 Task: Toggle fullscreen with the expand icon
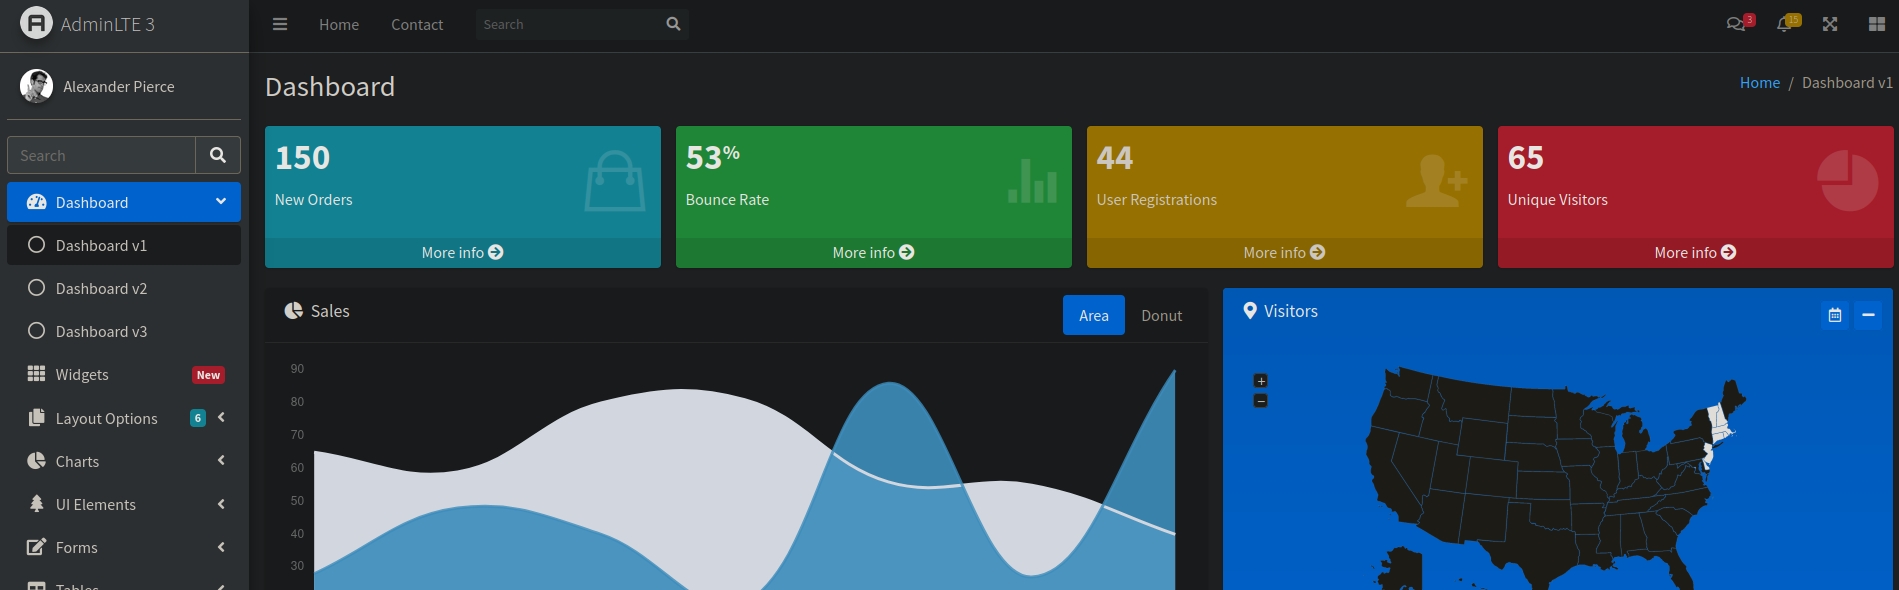(1830, 24)
